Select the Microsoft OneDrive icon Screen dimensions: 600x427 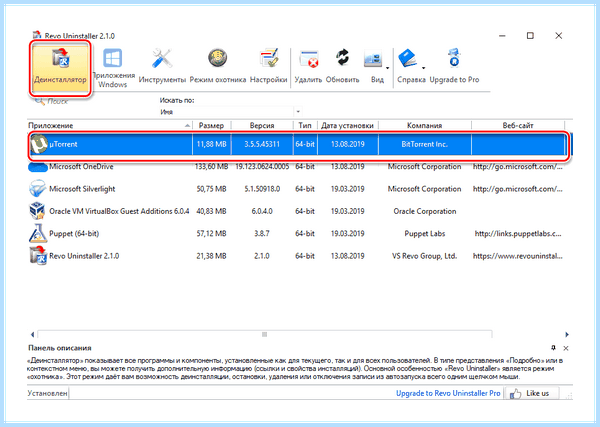pos(38,167)
